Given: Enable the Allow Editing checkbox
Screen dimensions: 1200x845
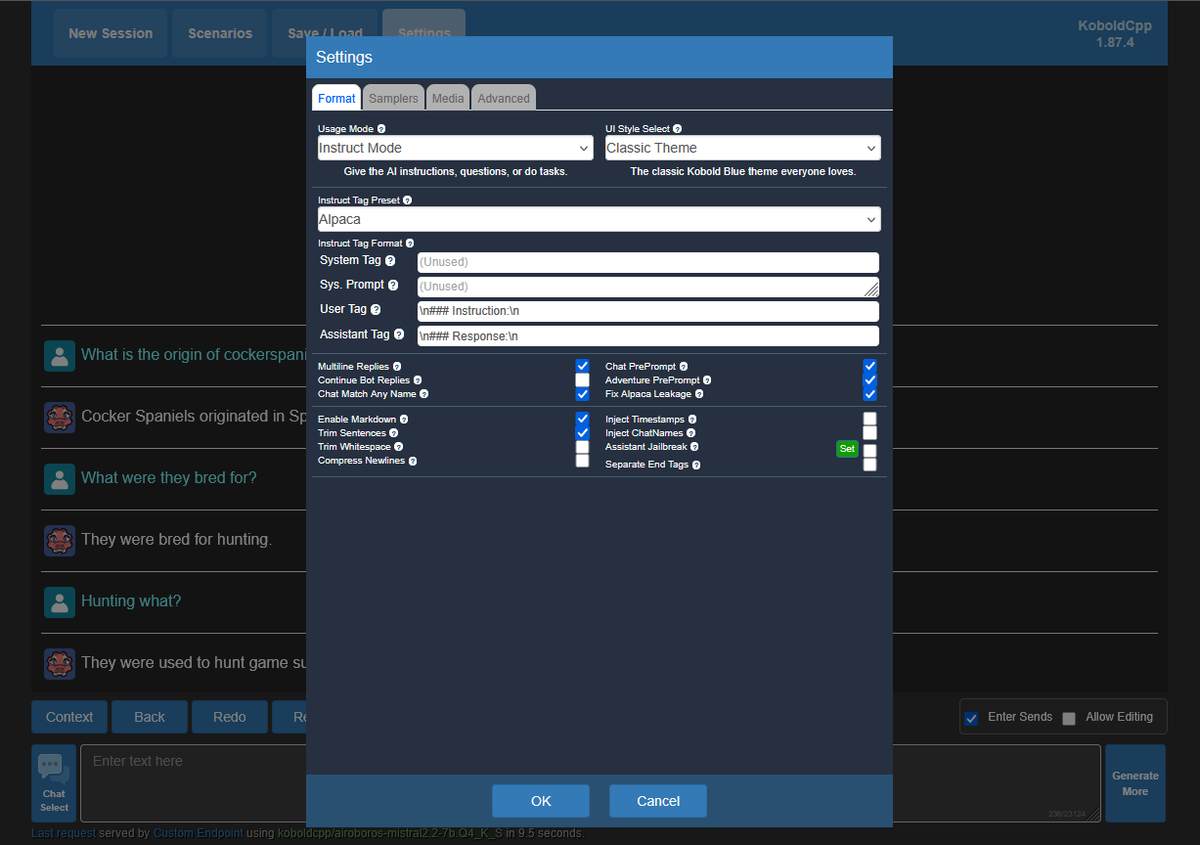Looking at the screenshot, I should tap(1069, 718).
